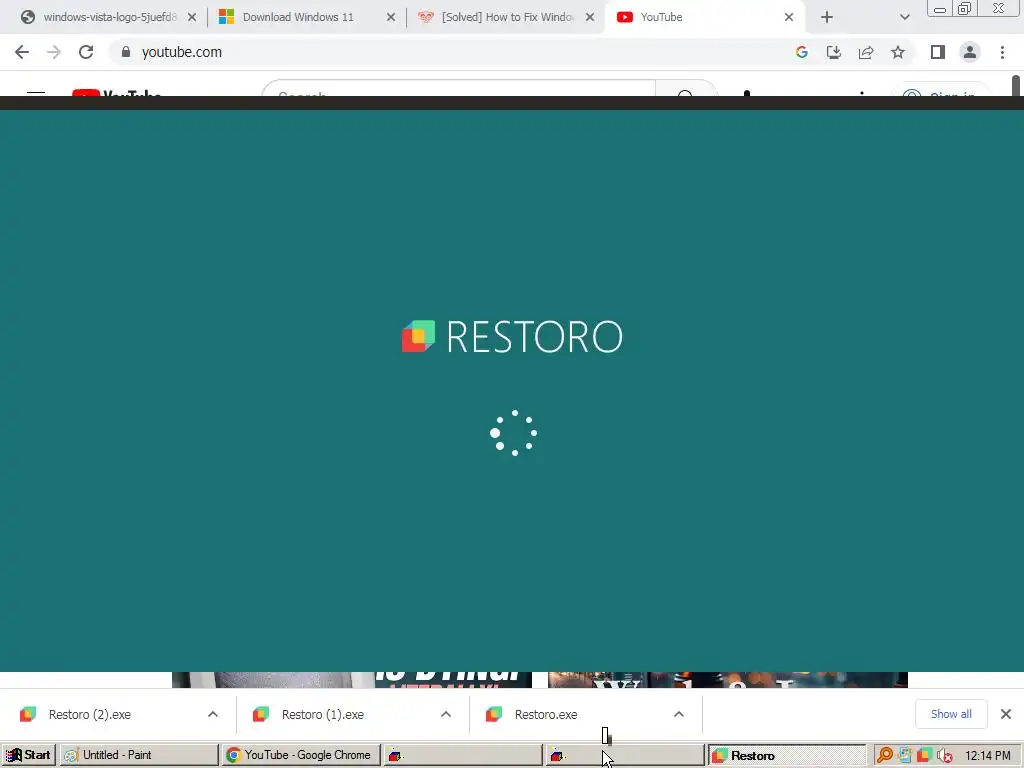Open a new tab with plus button
Image resolution: width=1024 pixels, height=768 pixels.
[x=827, y=18]
